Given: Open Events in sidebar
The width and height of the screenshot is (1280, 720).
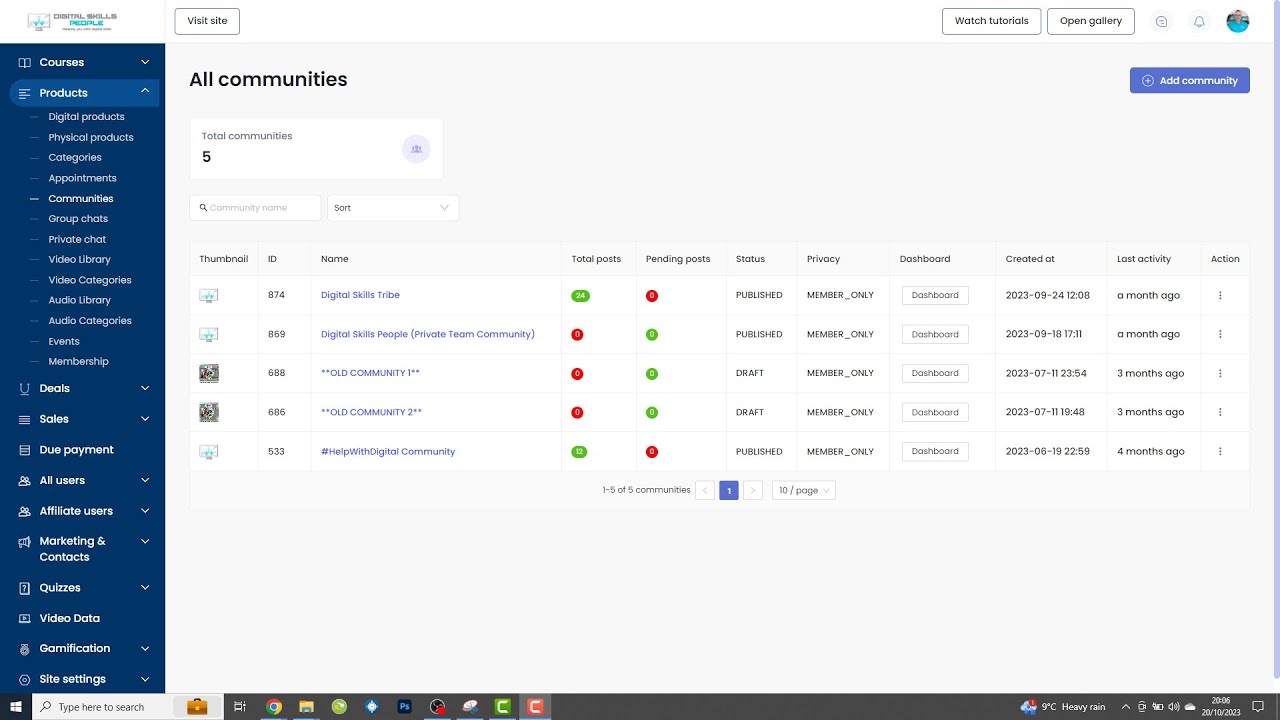Looking at the screenshot, I should click(64, 341).
